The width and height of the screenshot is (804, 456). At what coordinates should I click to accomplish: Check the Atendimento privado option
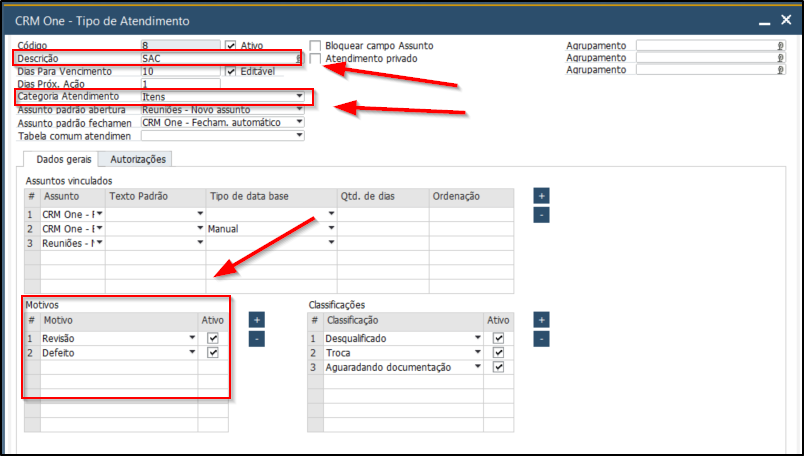click(x=316, y=59)
